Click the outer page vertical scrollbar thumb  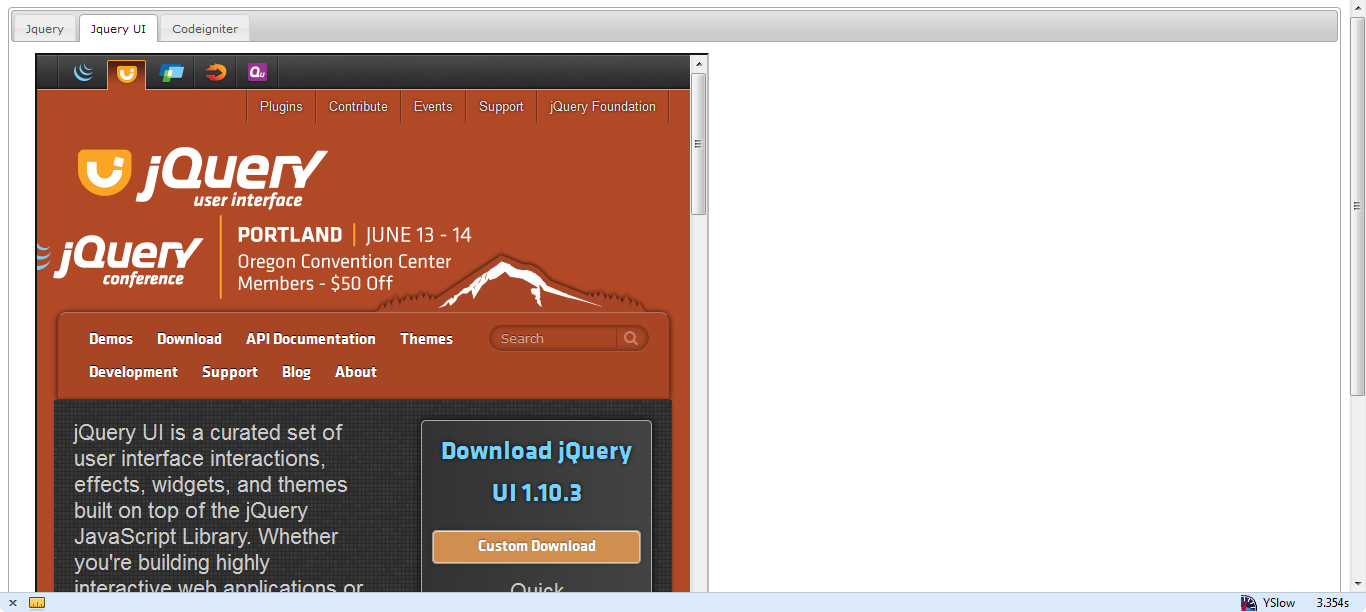tap(1357, 205)
